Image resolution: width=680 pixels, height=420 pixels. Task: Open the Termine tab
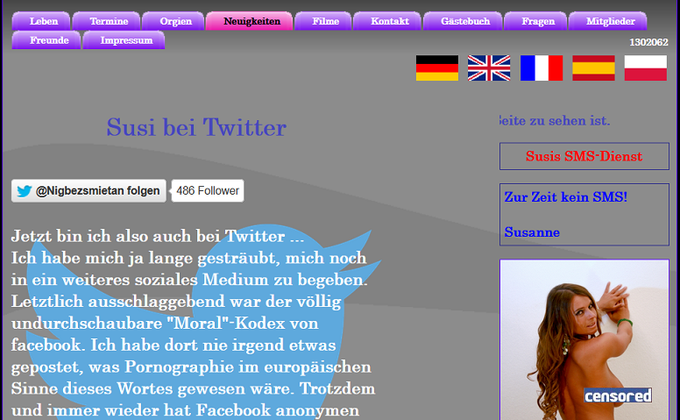(107, 21)
